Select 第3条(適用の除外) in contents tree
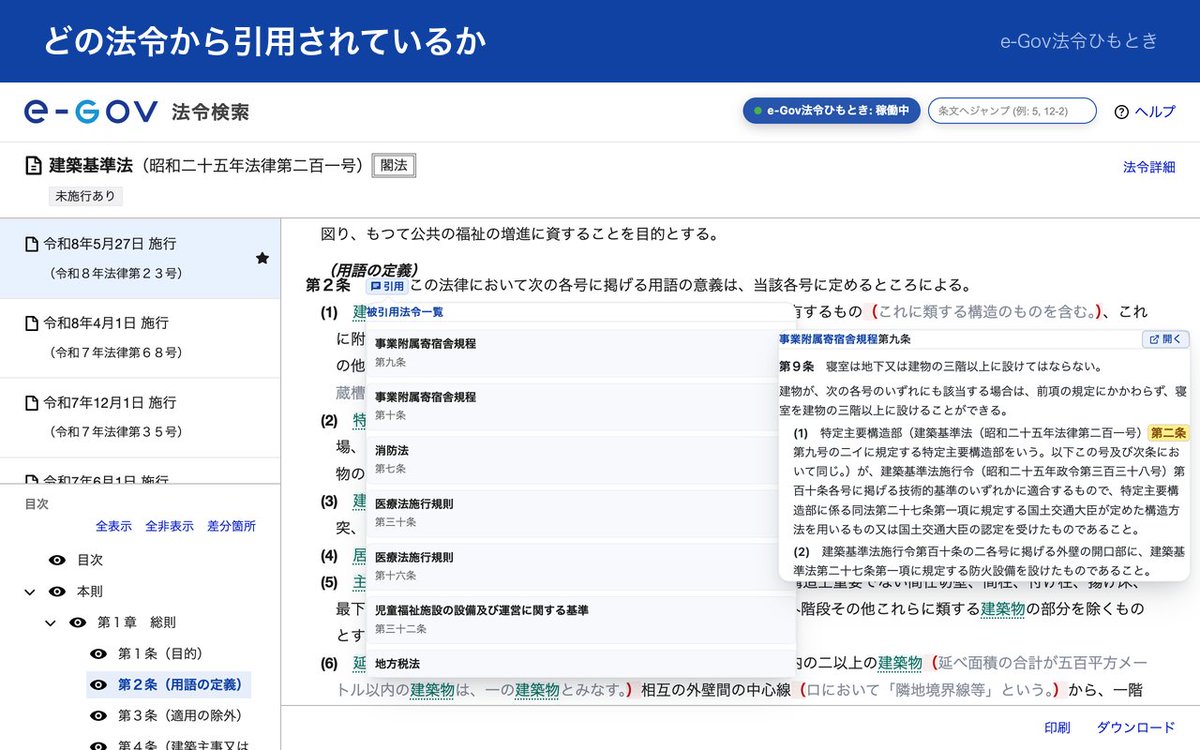 (180, 716)
